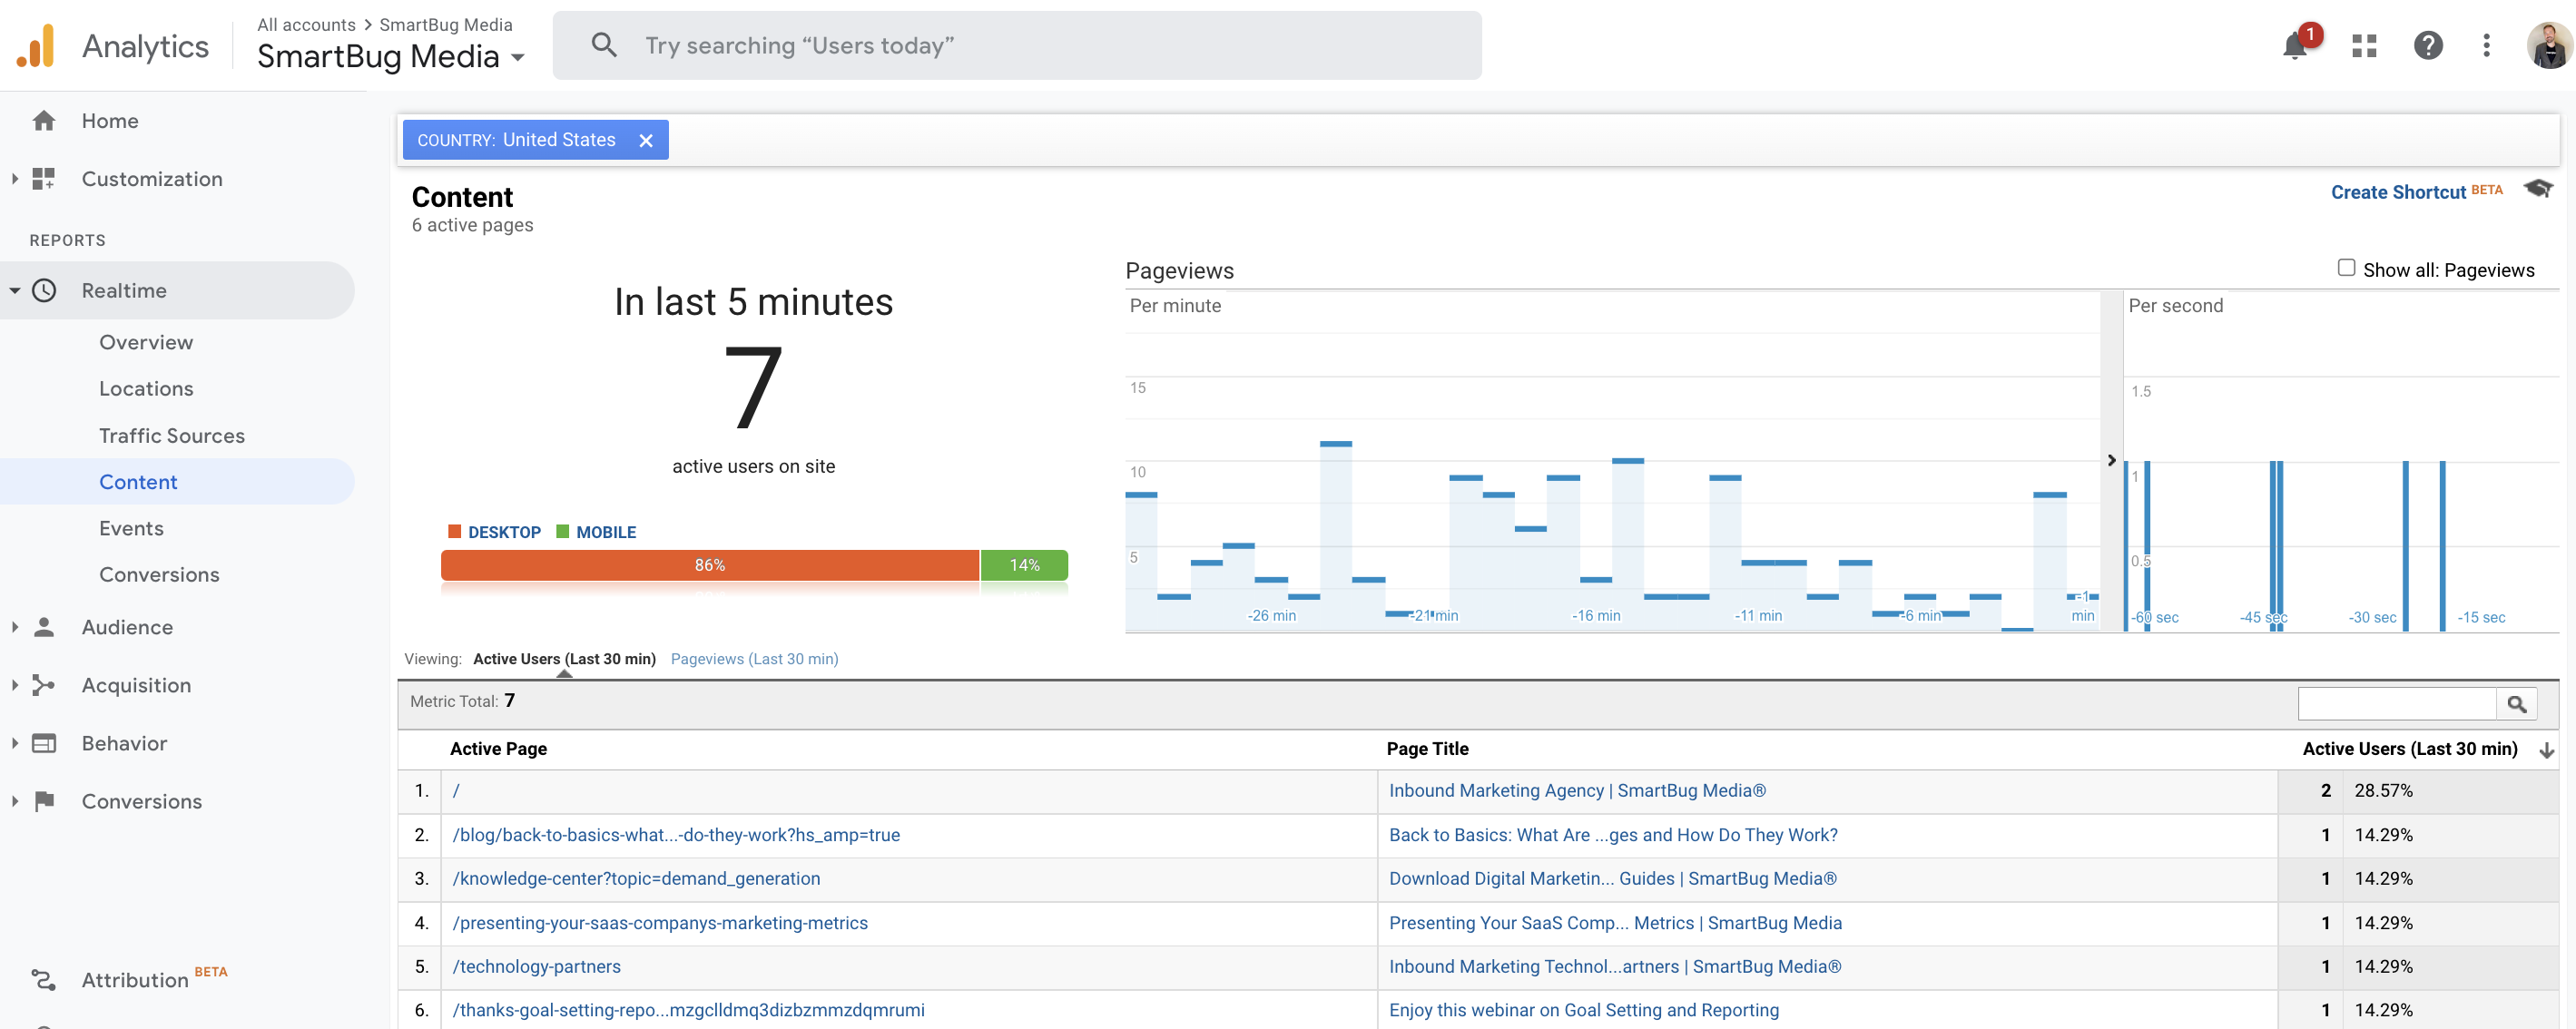This screenshot has width=2576, height=1029.
Task: Collapse the per-minute chart arrow
Action: pos(2111,460)
